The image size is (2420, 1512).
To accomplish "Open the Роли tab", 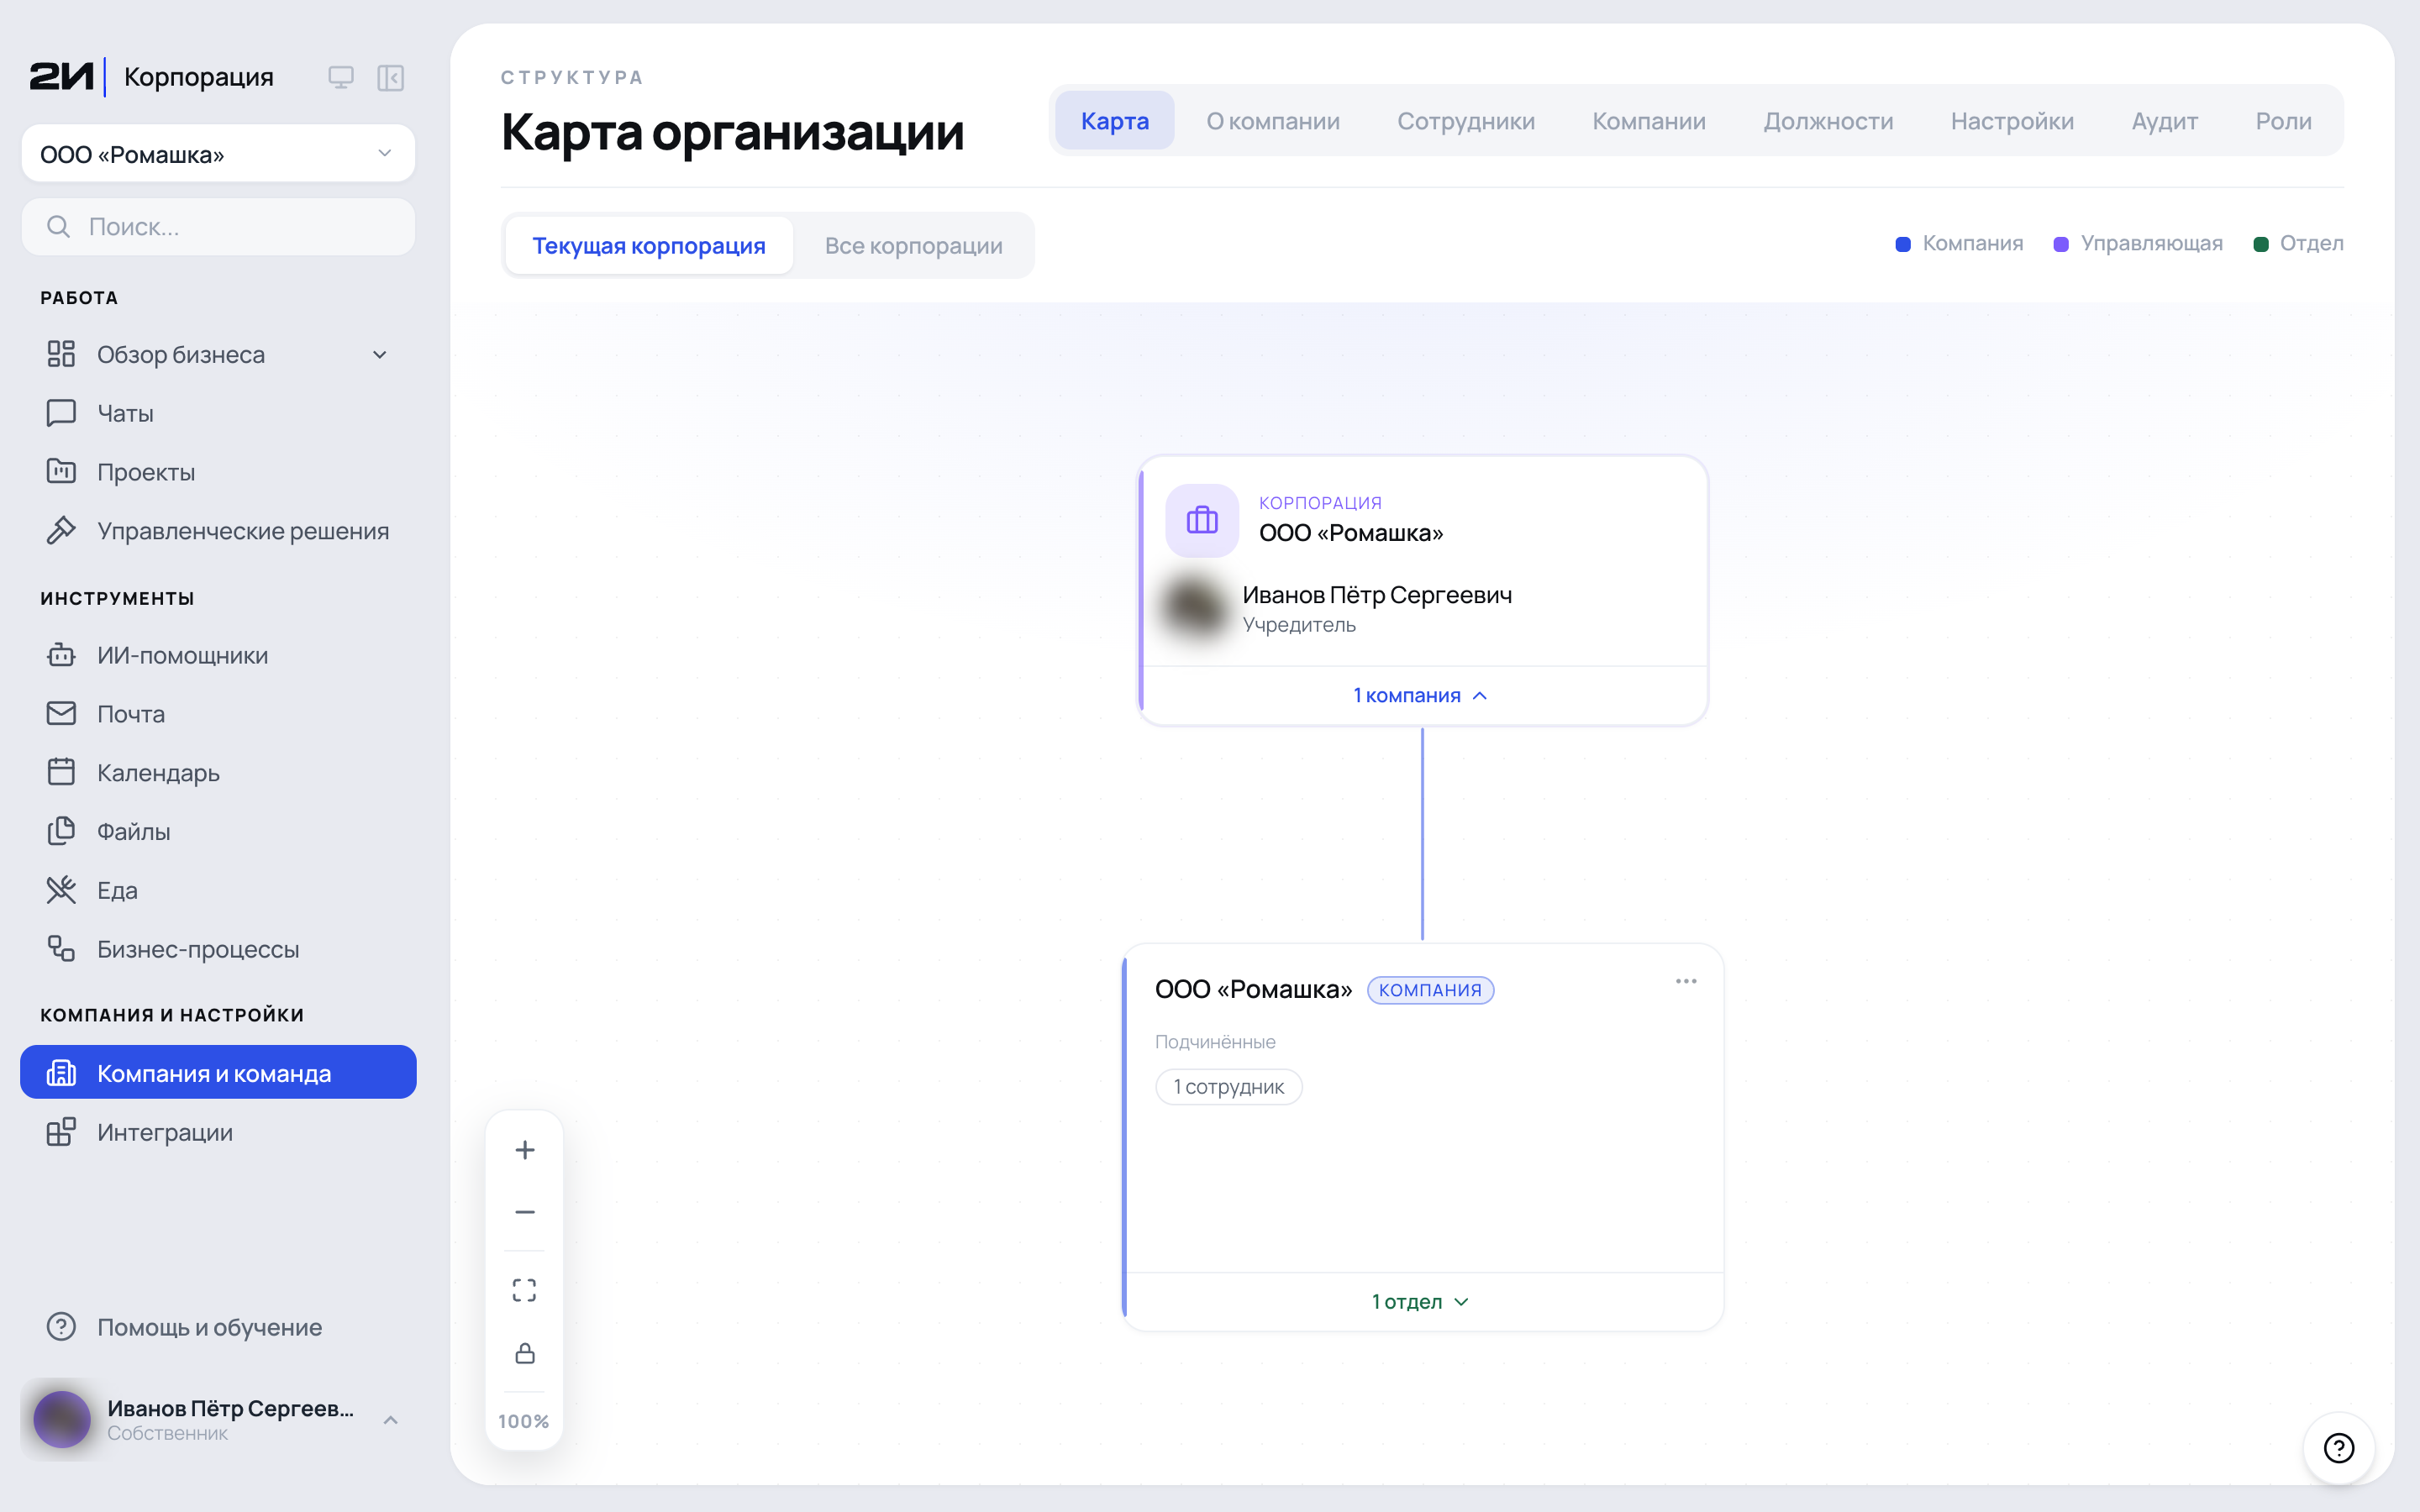I will click(x=2283, y=121).
